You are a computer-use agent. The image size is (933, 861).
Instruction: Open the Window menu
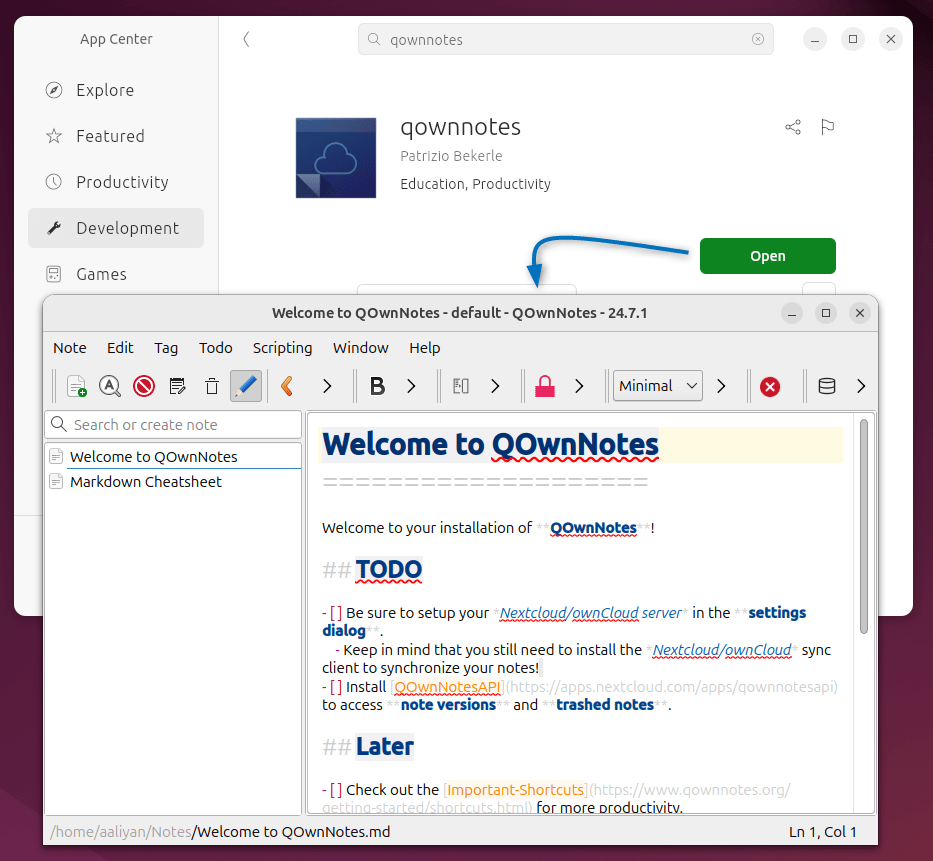pyautogui.click(x=360, y=348)
